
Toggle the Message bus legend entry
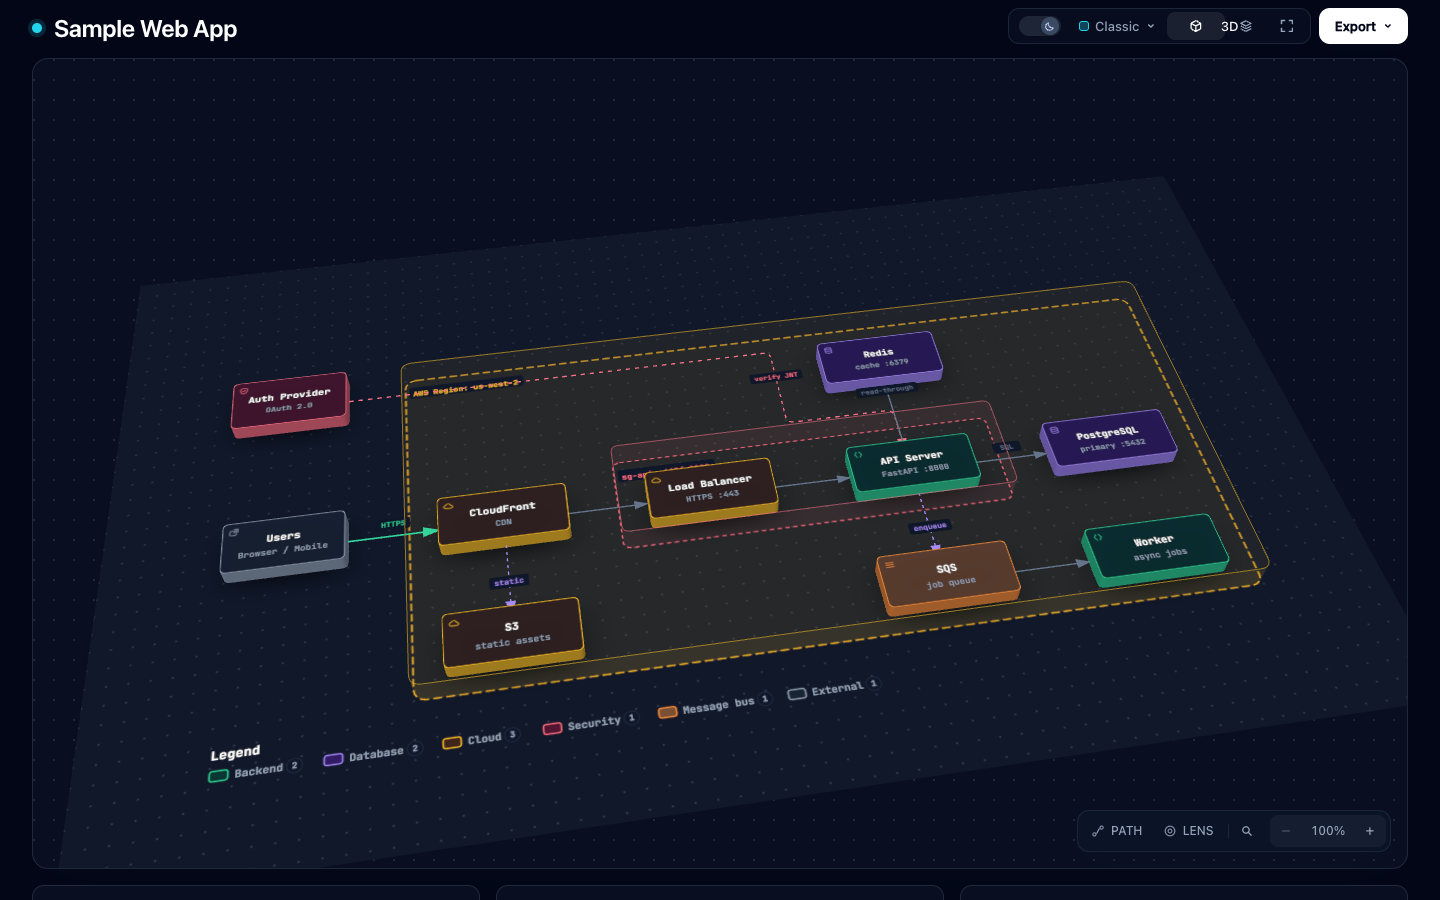[713, 706]
